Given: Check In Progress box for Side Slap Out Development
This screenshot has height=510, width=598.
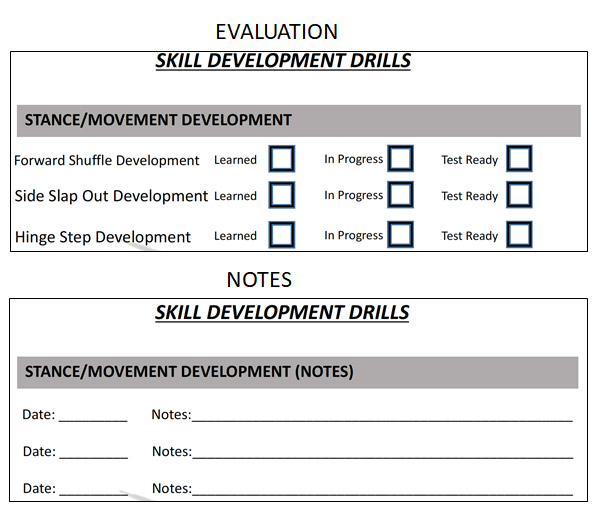Looking at the screenshot, I should [x=400, y=195].
